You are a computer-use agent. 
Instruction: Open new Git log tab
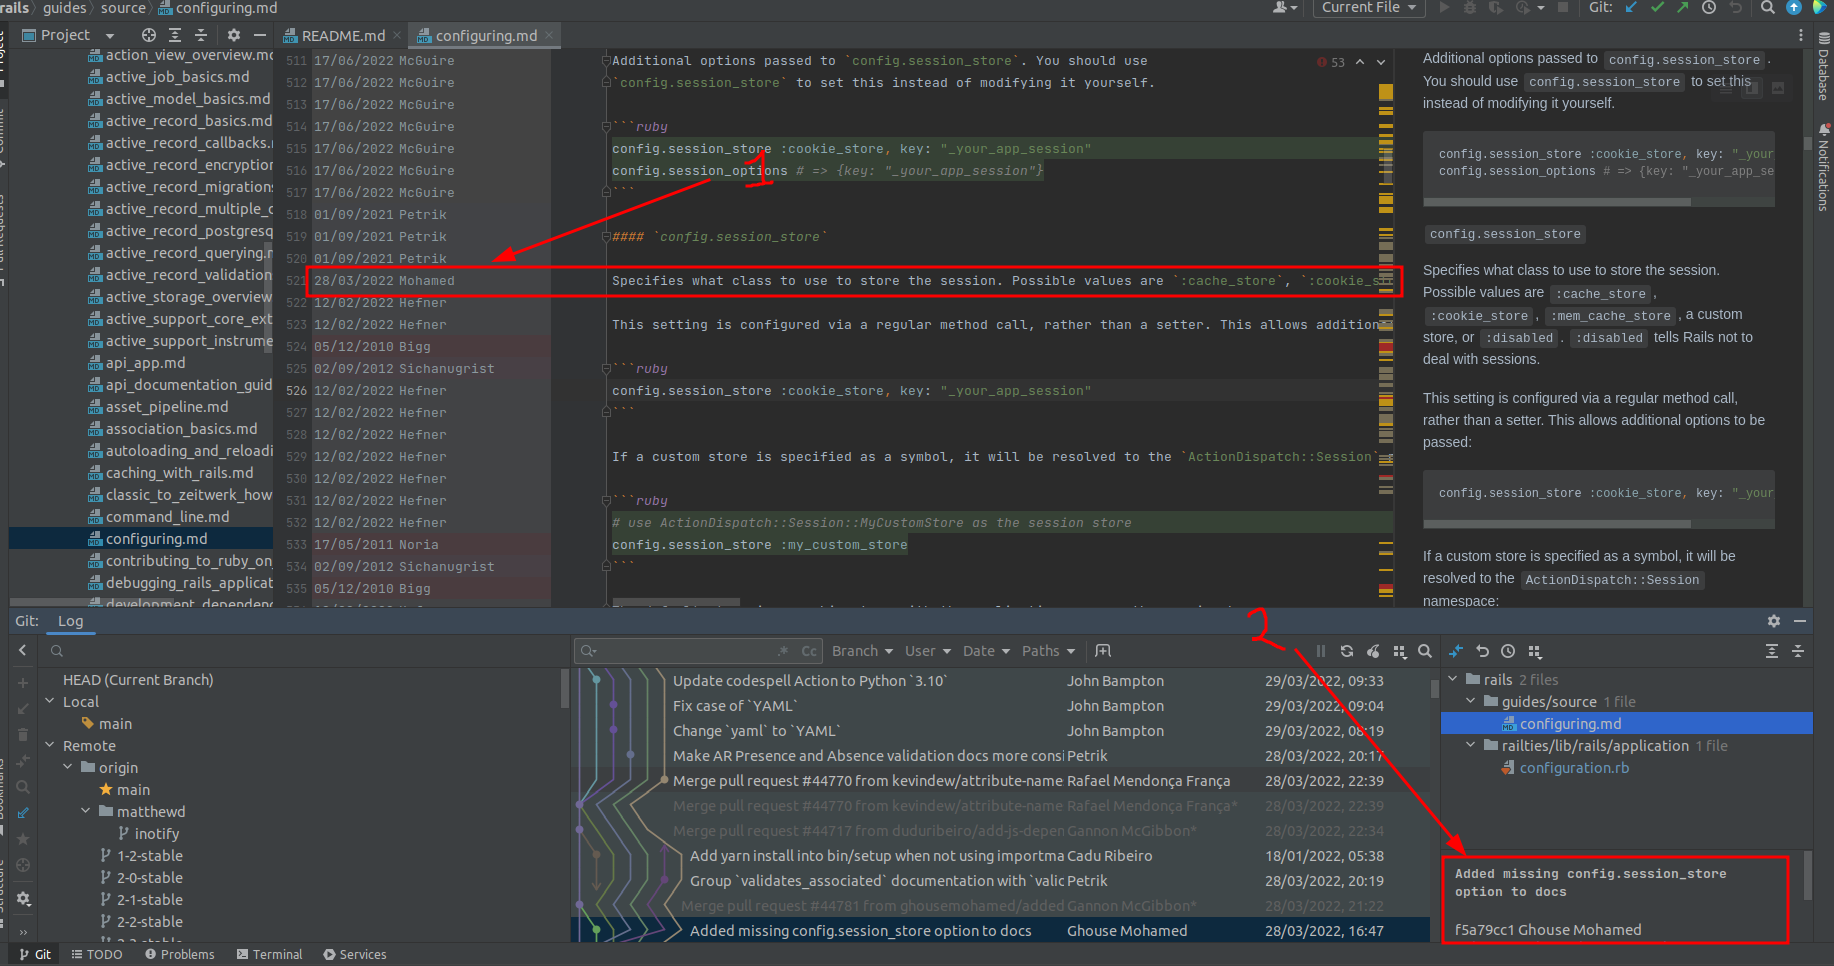point(1103,651)
